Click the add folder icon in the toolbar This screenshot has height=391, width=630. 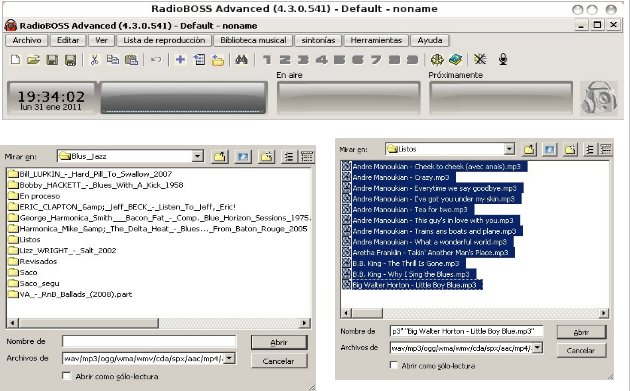[x=218, y=60]
